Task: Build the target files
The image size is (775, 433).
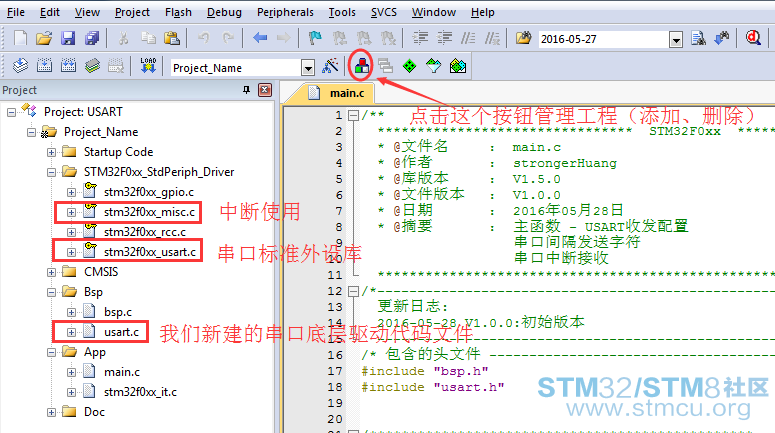Action: click(44, 66)
